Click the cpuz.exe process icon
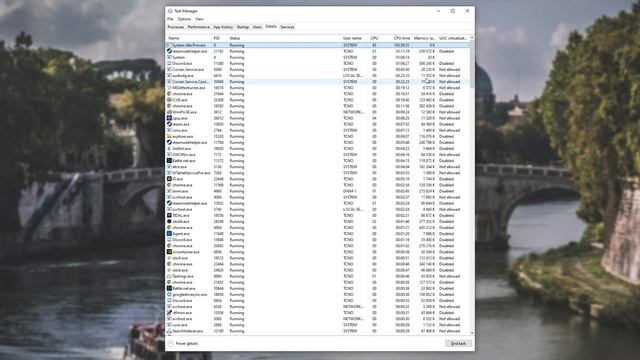 coord(169,118)
